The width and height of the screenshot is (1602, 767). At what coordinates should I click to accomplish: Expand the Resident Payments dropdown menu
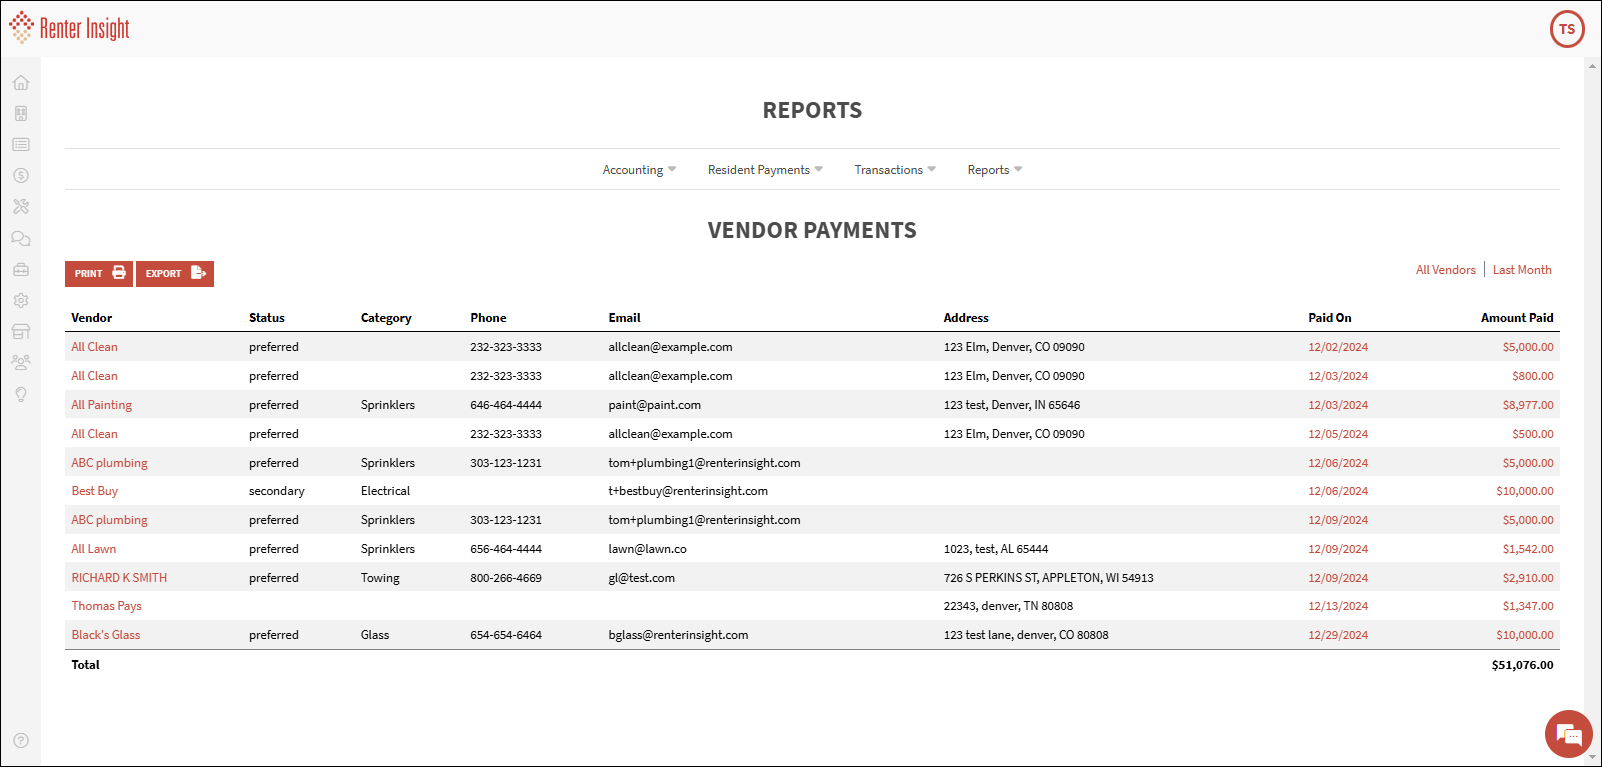[x=765, y=170]
